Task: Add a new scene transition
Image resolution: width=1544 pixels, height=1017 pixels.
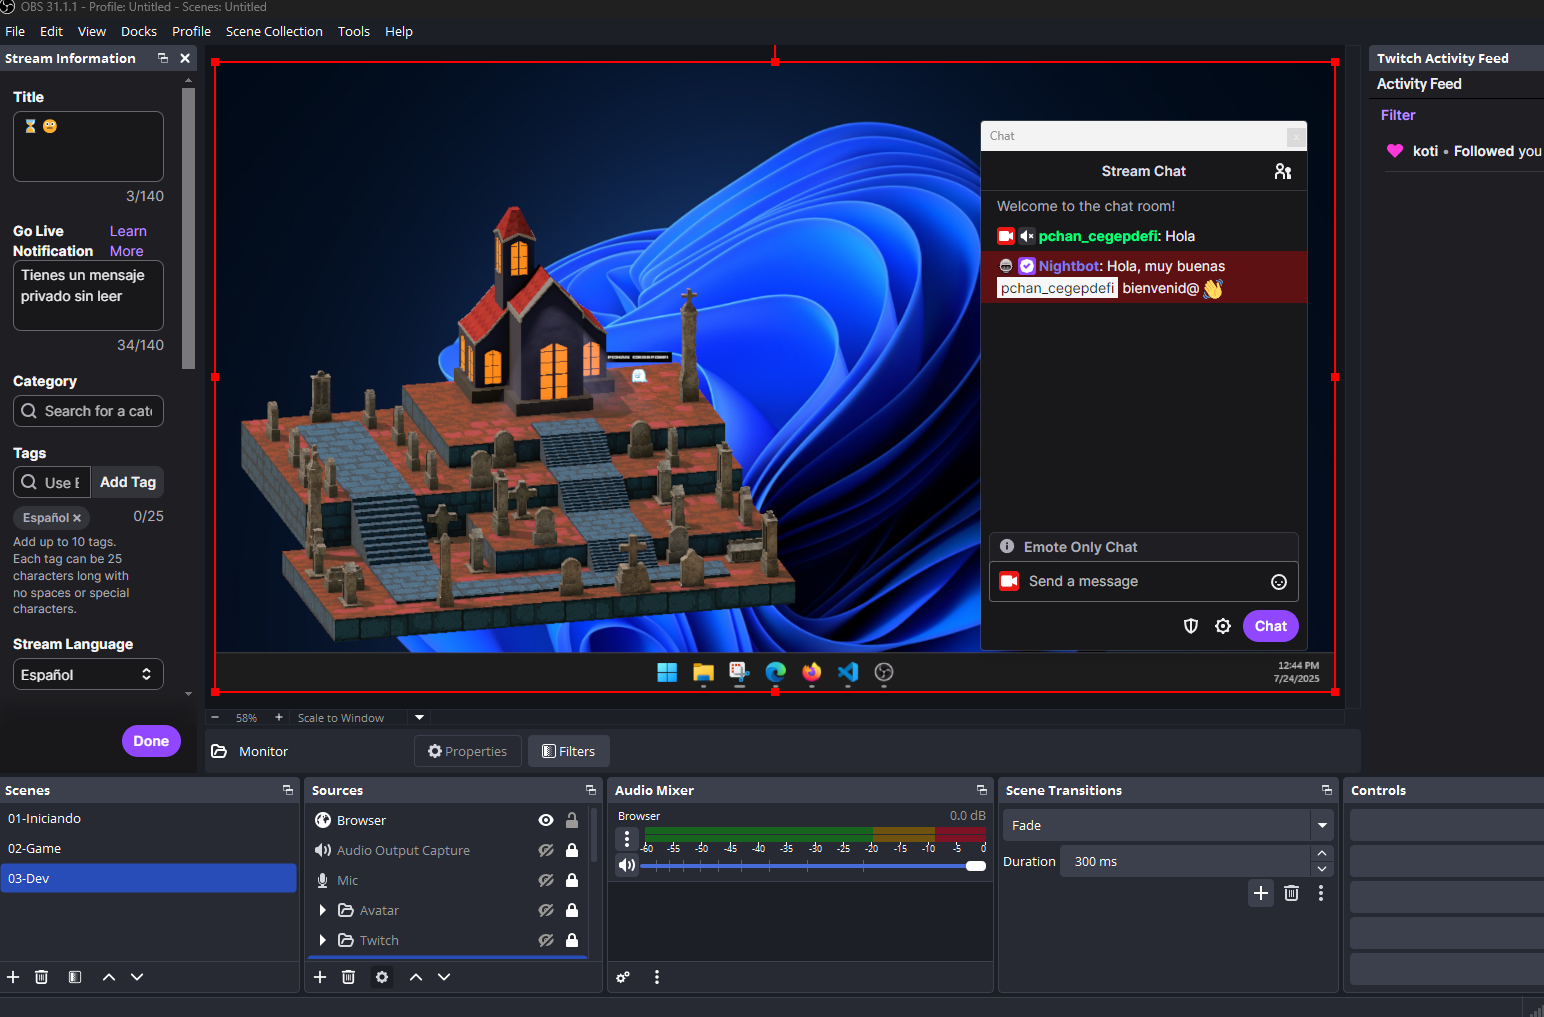Action: pos(1261,893)
